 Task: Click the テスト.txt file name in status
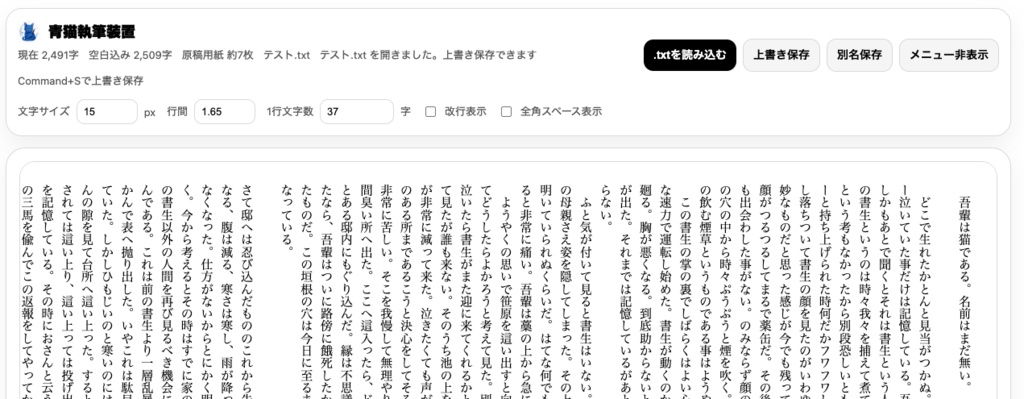[287, 55]
